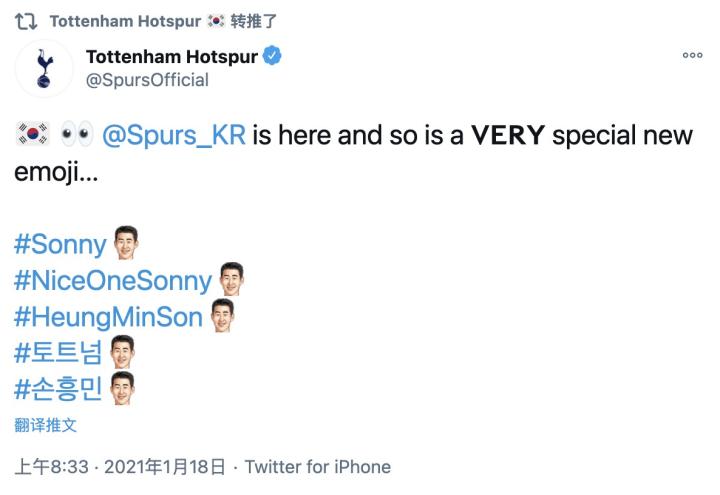Open the three-dot more options menu
The height and width of the screenshot is (495, 720).
click(x=692, y=56)
